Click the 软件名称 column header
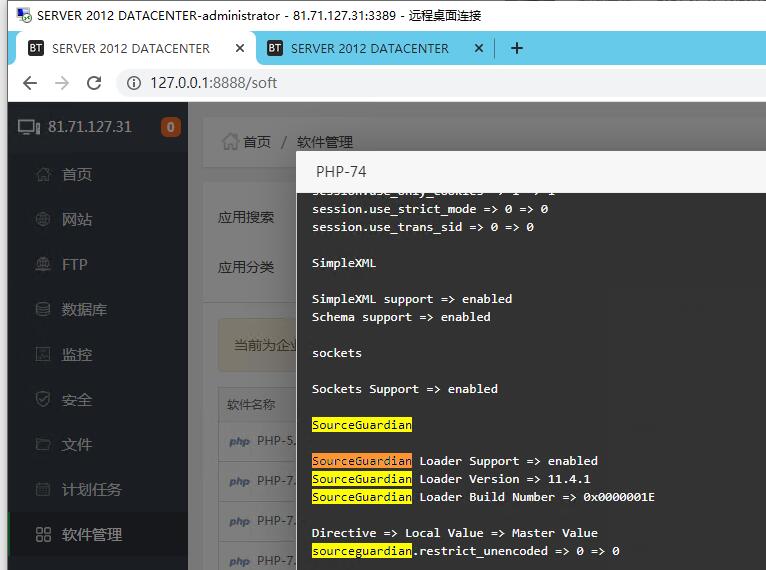Viewport: 766px width, 570px height. [251, 404]
